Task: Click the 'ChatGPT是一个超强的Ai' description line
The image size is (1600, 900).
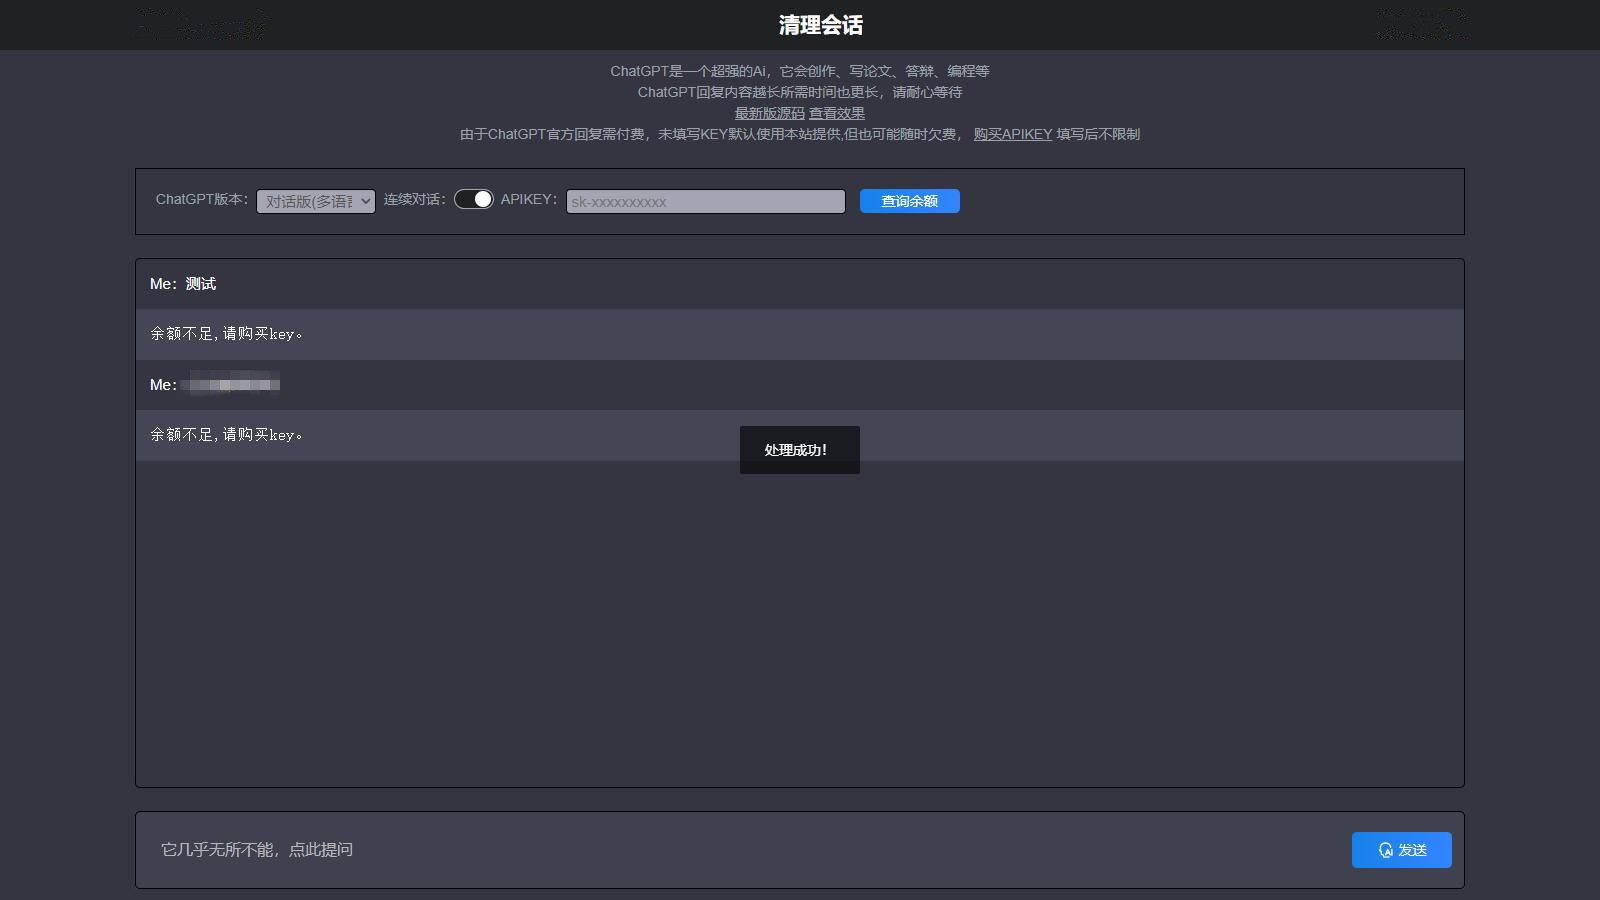Action: point(800,71)
